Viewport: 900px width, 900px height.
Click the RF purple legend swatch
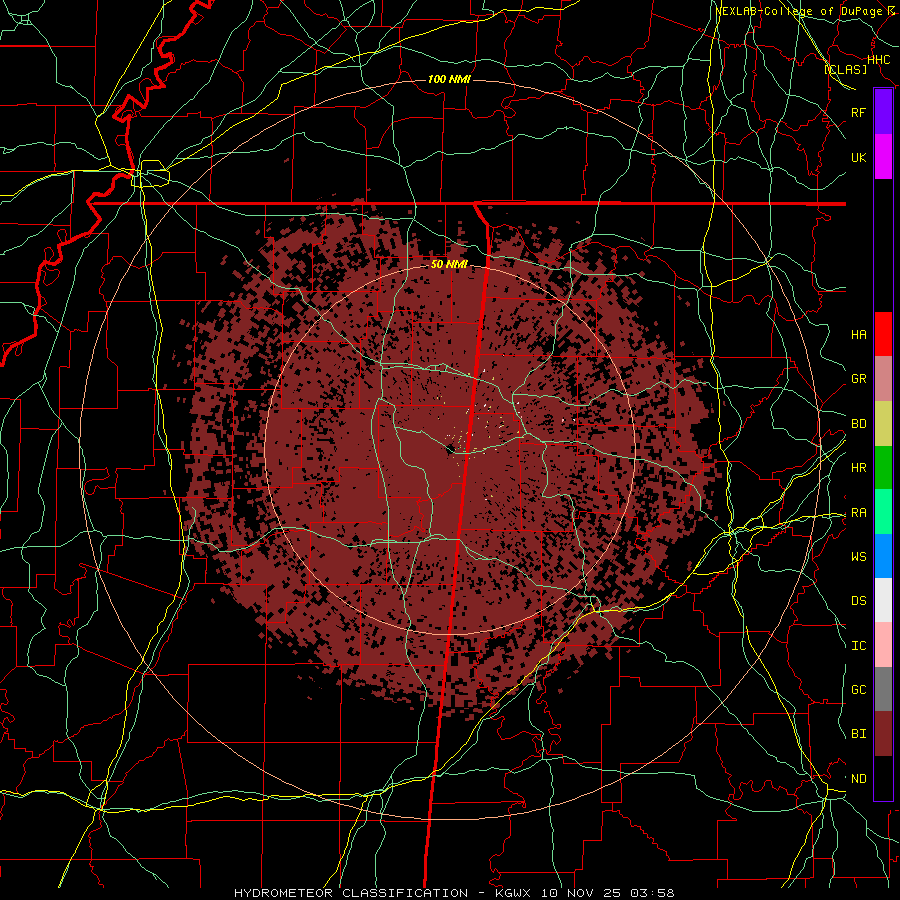[883, 112]
